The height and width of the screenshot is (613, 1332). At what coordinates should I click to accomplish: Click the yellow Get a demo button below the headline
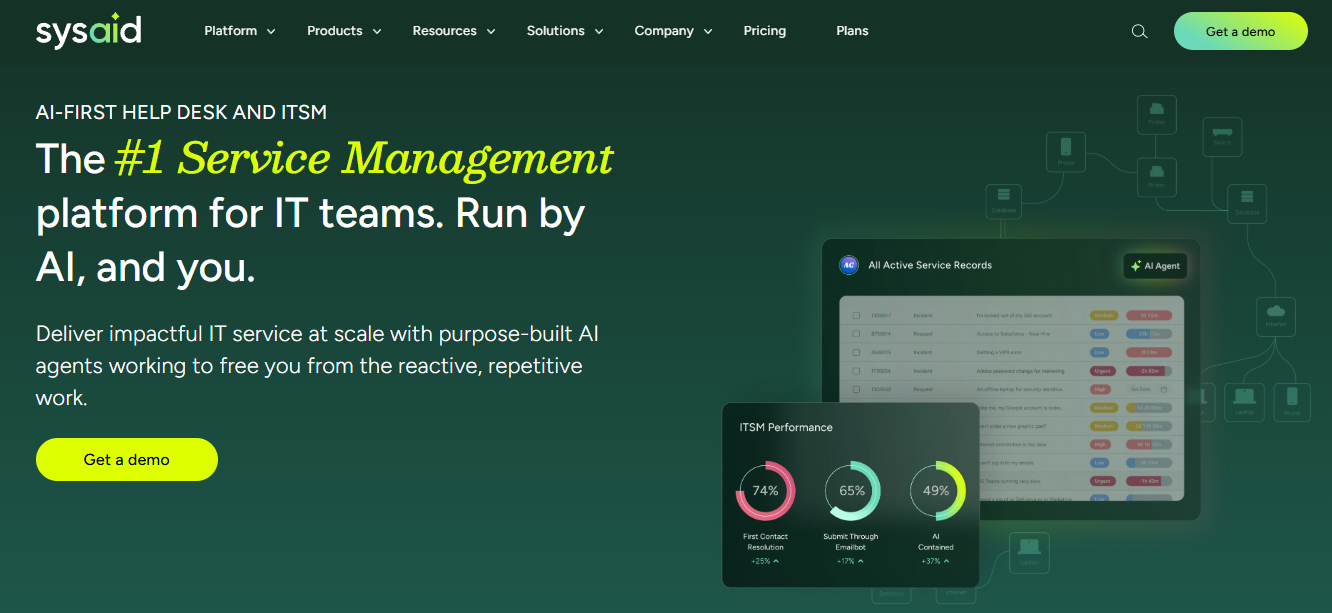click(x=127, y=459)
